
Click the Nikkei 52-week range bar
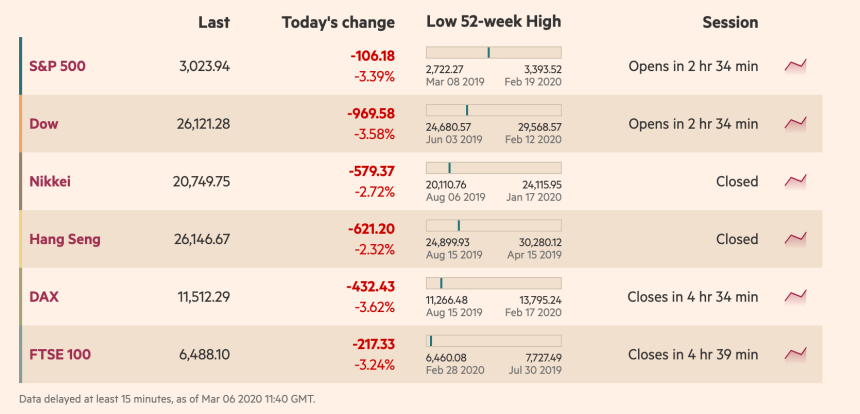click(x=493, y=167)
